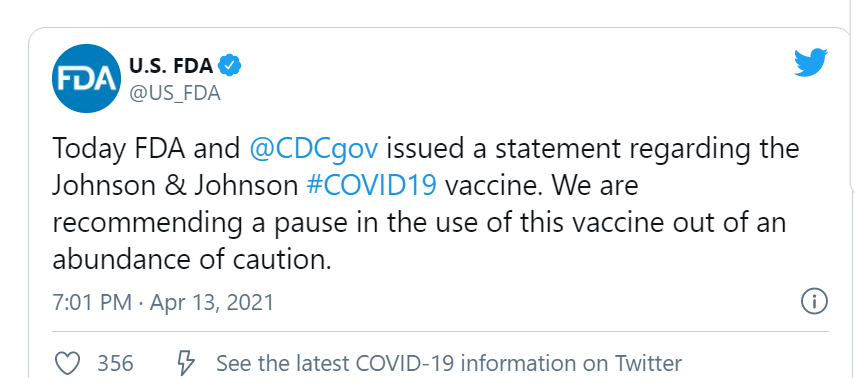Like the tweet with the heart icon
The height and width of the screenshot is (378, 855).
[x=68, y=363]
